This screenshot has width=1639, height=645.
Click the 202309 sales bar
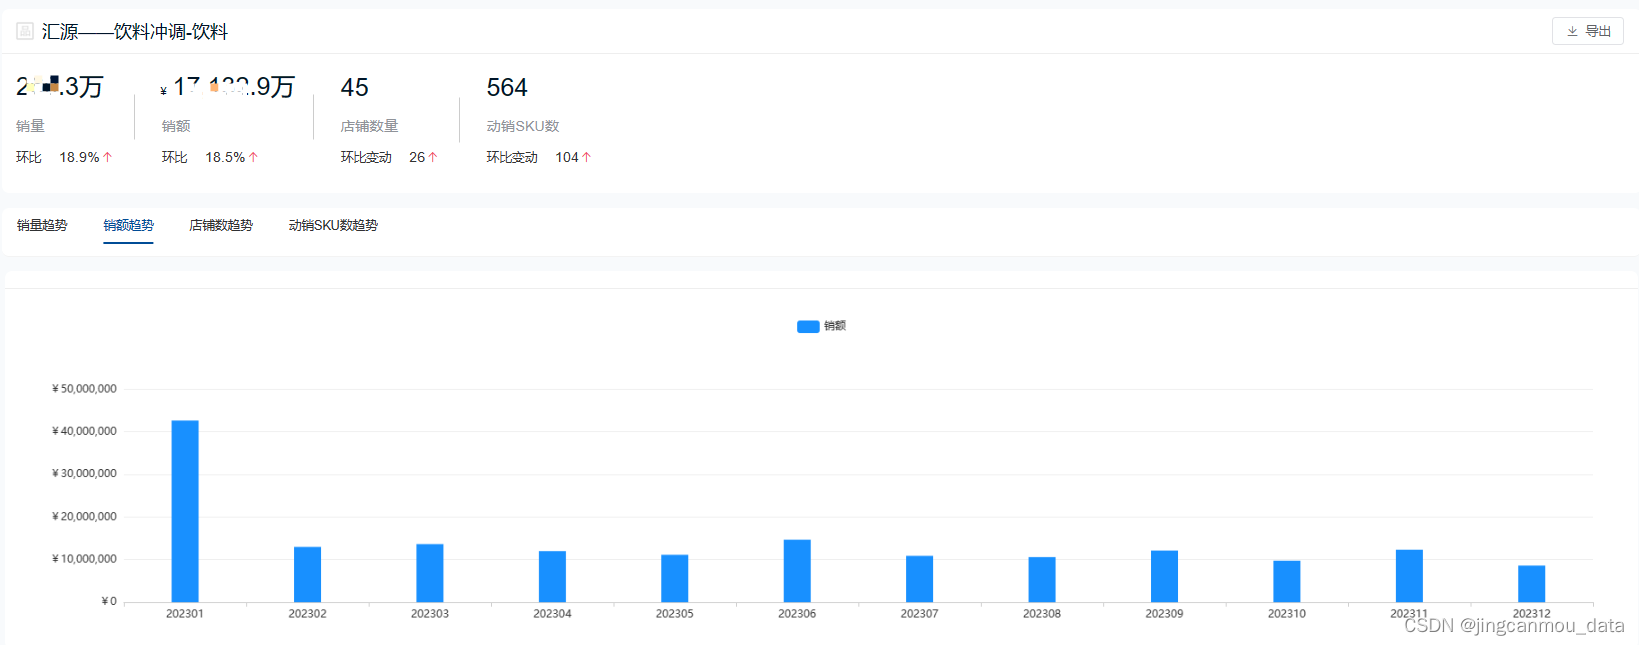1164,576
